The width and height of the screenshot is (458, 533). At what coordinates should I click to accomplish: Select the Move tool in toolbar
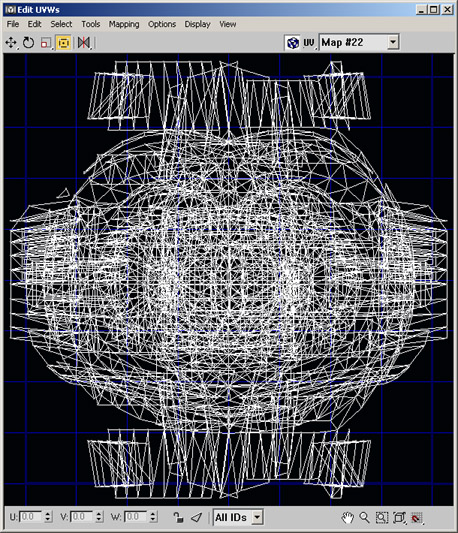point(11,43)
